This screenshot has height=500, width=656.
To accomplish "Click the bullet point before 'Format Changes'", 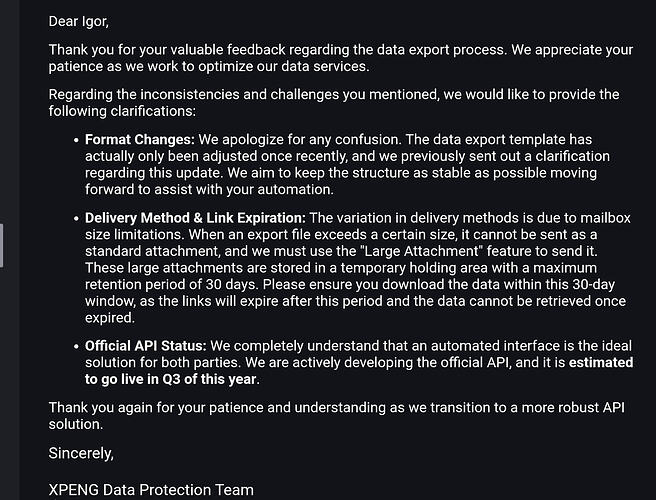I will click(x=76, y=140).
